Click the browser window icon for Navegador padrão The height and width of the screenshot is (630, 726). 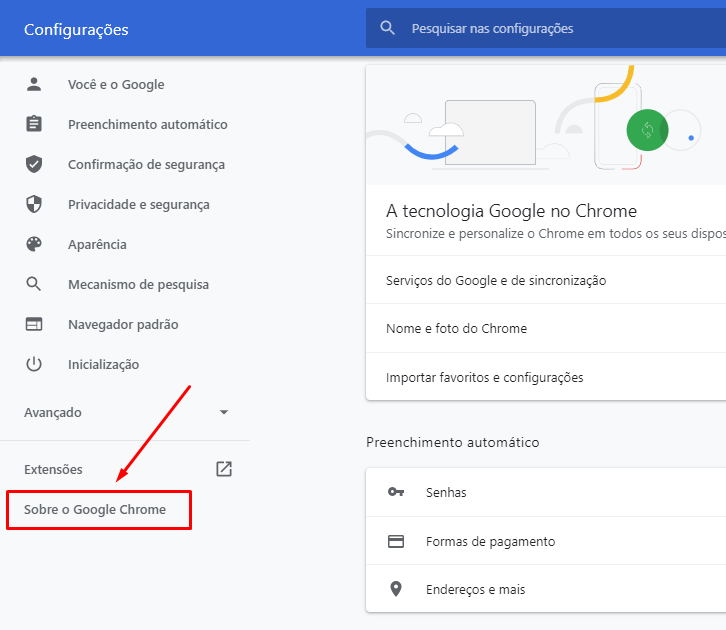(34, 325)
